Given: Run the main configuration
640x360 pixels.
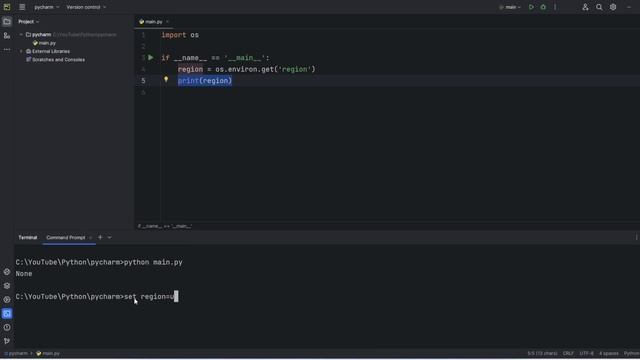Looking at the screenshot, I should 531,7.
